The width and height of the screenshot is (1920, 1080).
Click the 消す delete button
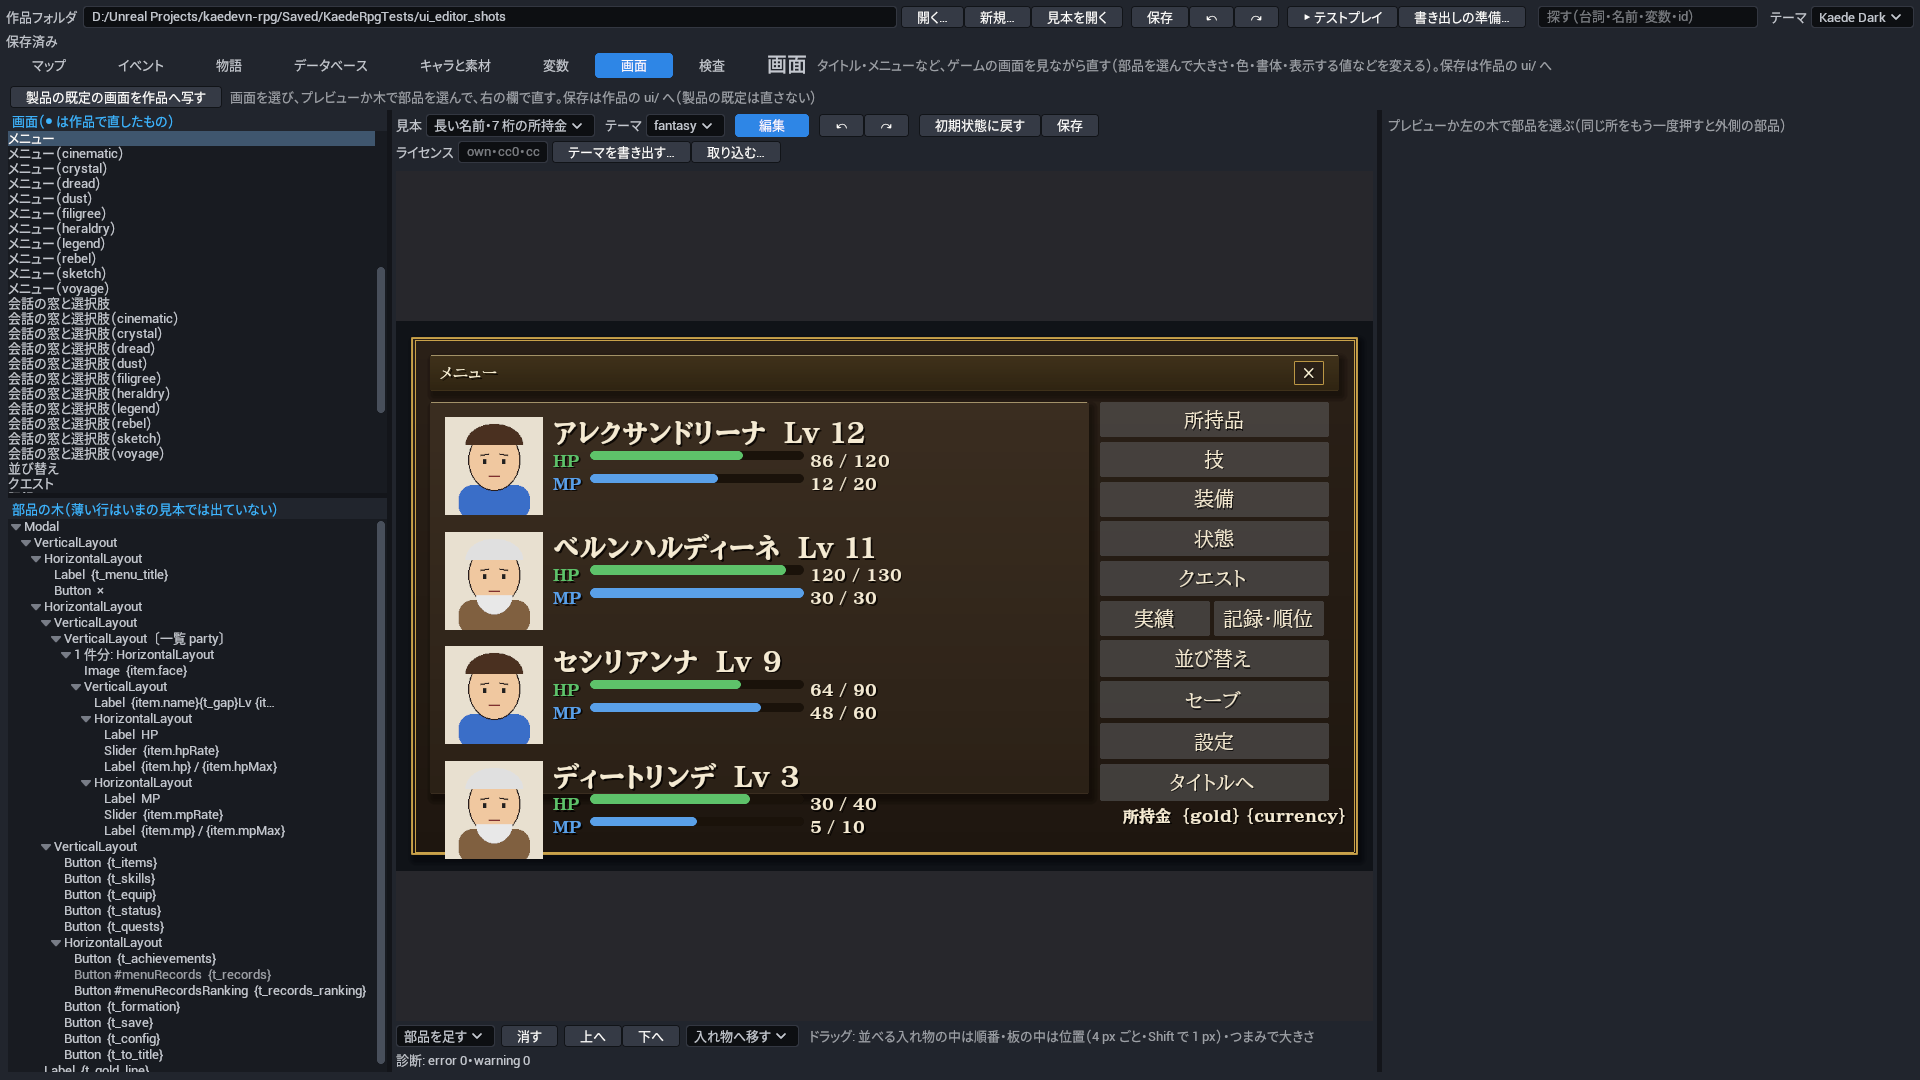pos(529,1036)
